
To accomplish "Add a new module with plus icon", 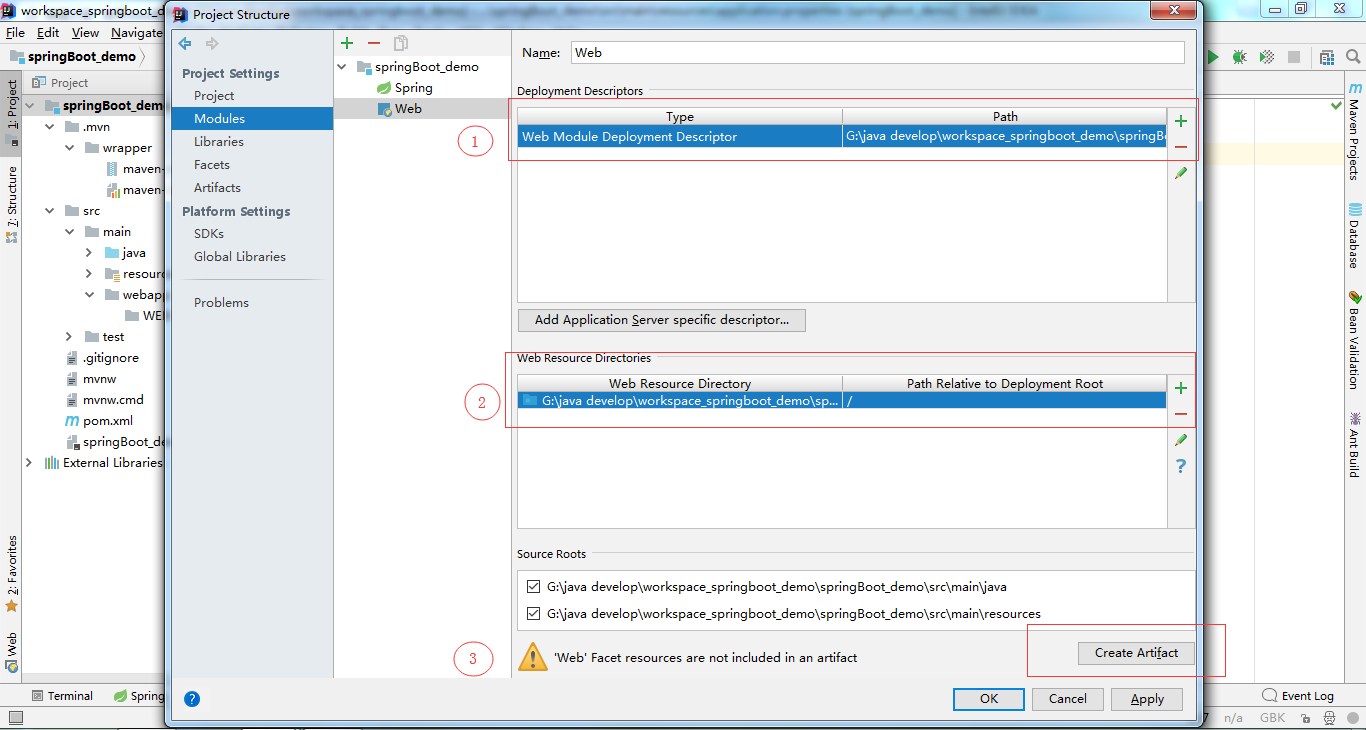I will (347, 43).
